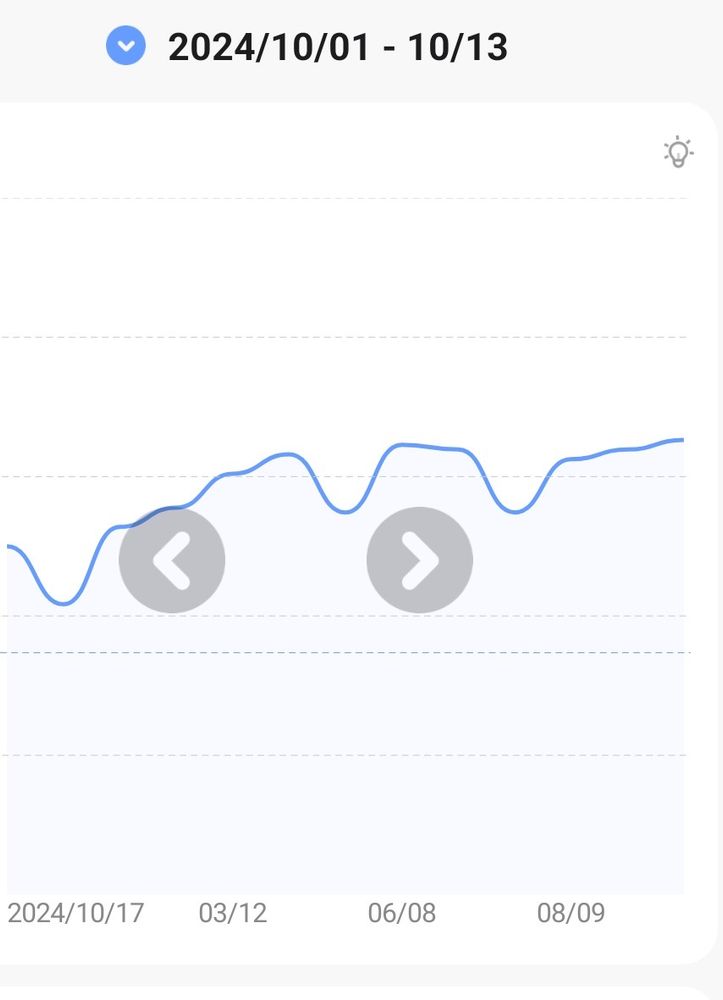Viewport: 723px width, 1000px height.
Task: Select the 03/12 axis date label
Action: (x=233, y=913)
